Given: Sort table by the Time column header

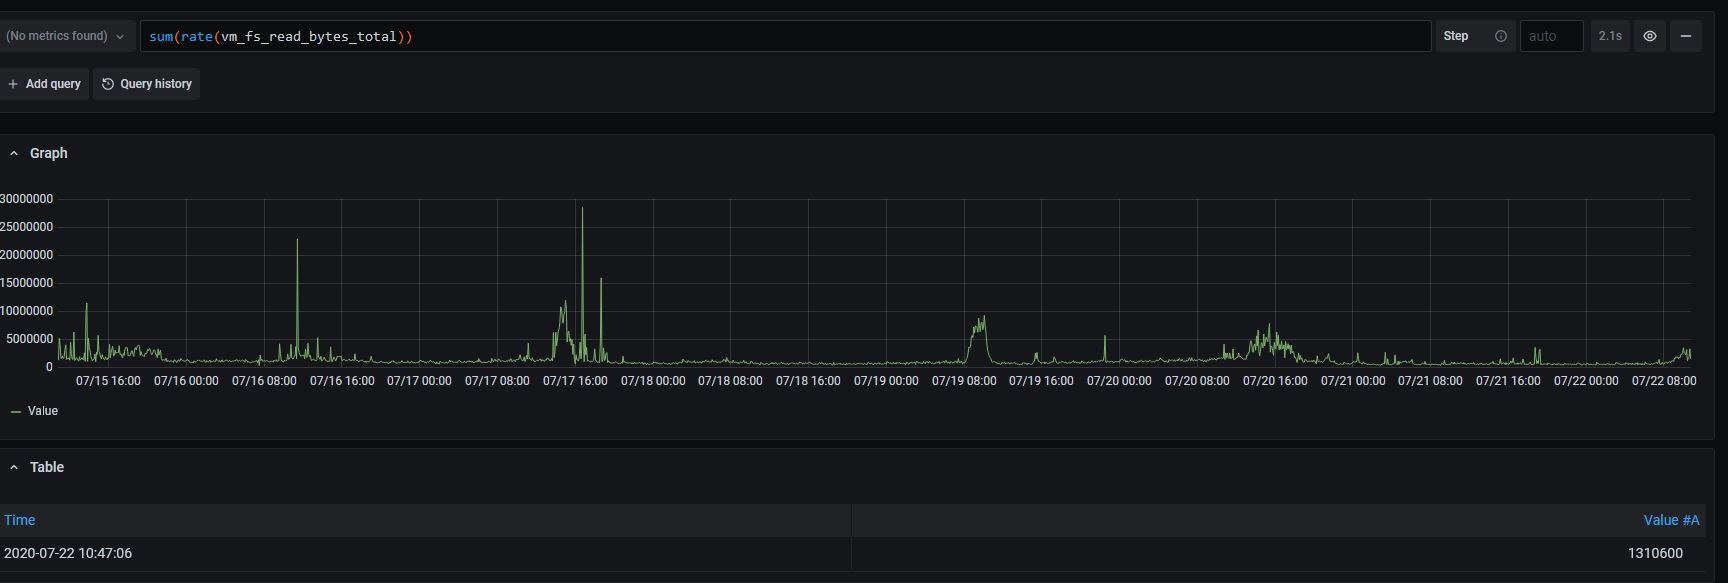Looking at the screenshot, I should 20,520.
